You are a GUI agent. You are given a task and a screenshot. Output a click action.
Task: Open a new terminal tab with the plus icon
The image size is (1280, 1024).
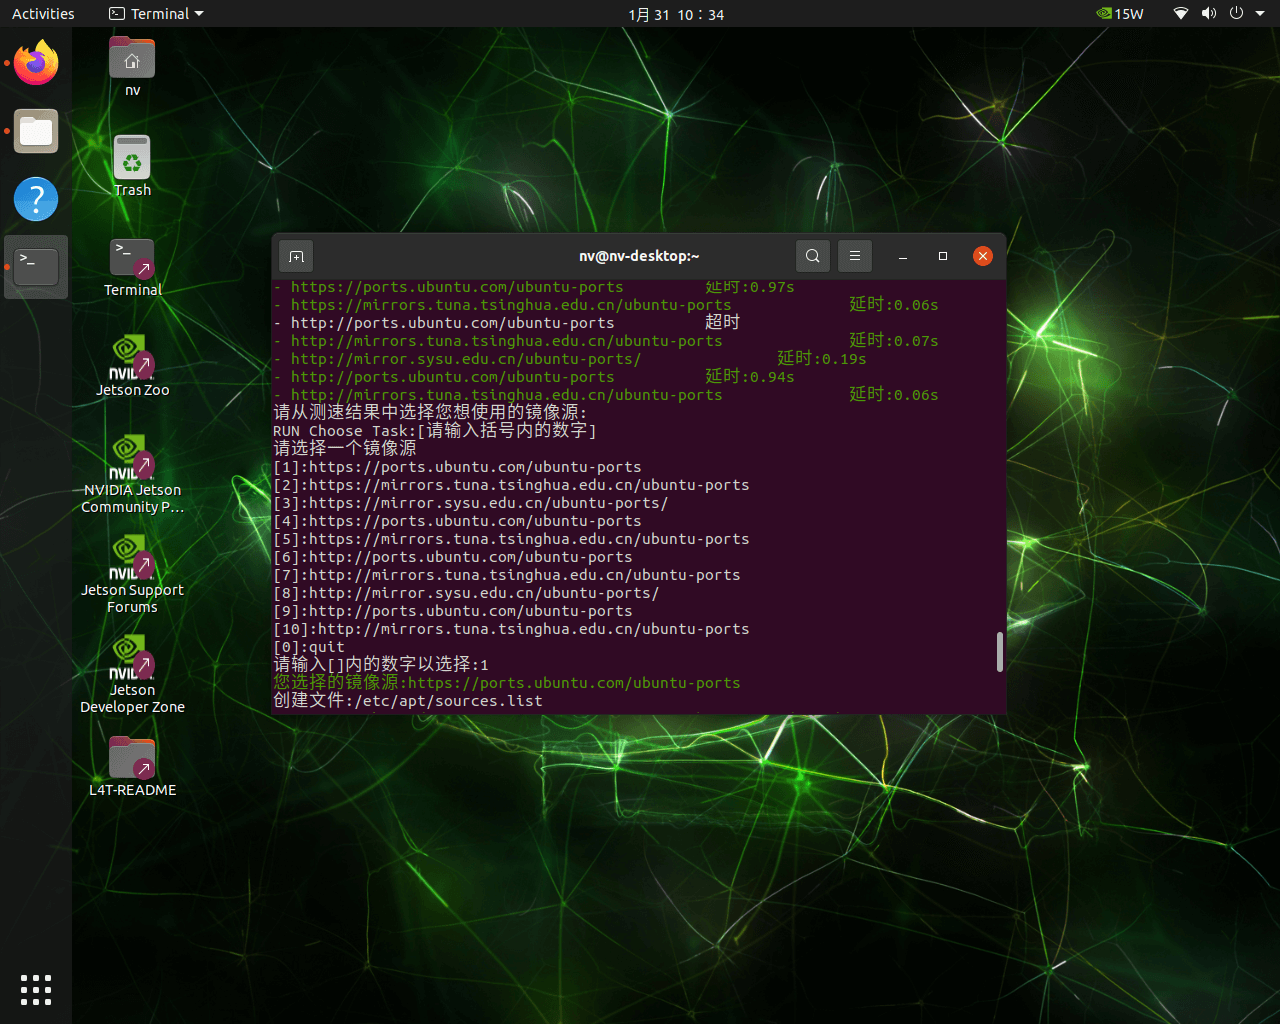[x=296, y=256]
